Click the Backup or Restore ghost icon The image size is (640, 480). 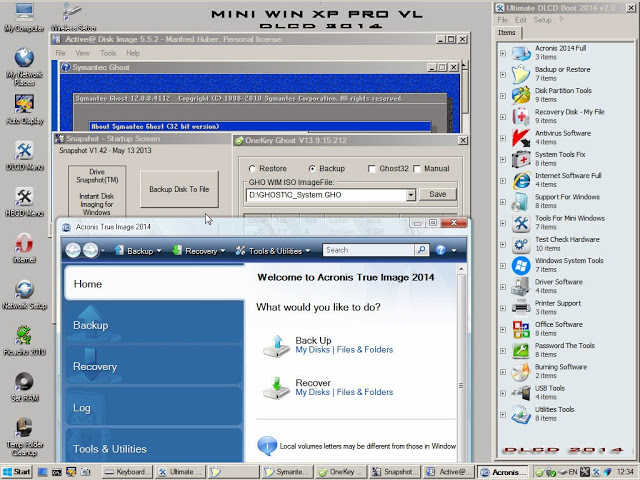click(521, 74)
